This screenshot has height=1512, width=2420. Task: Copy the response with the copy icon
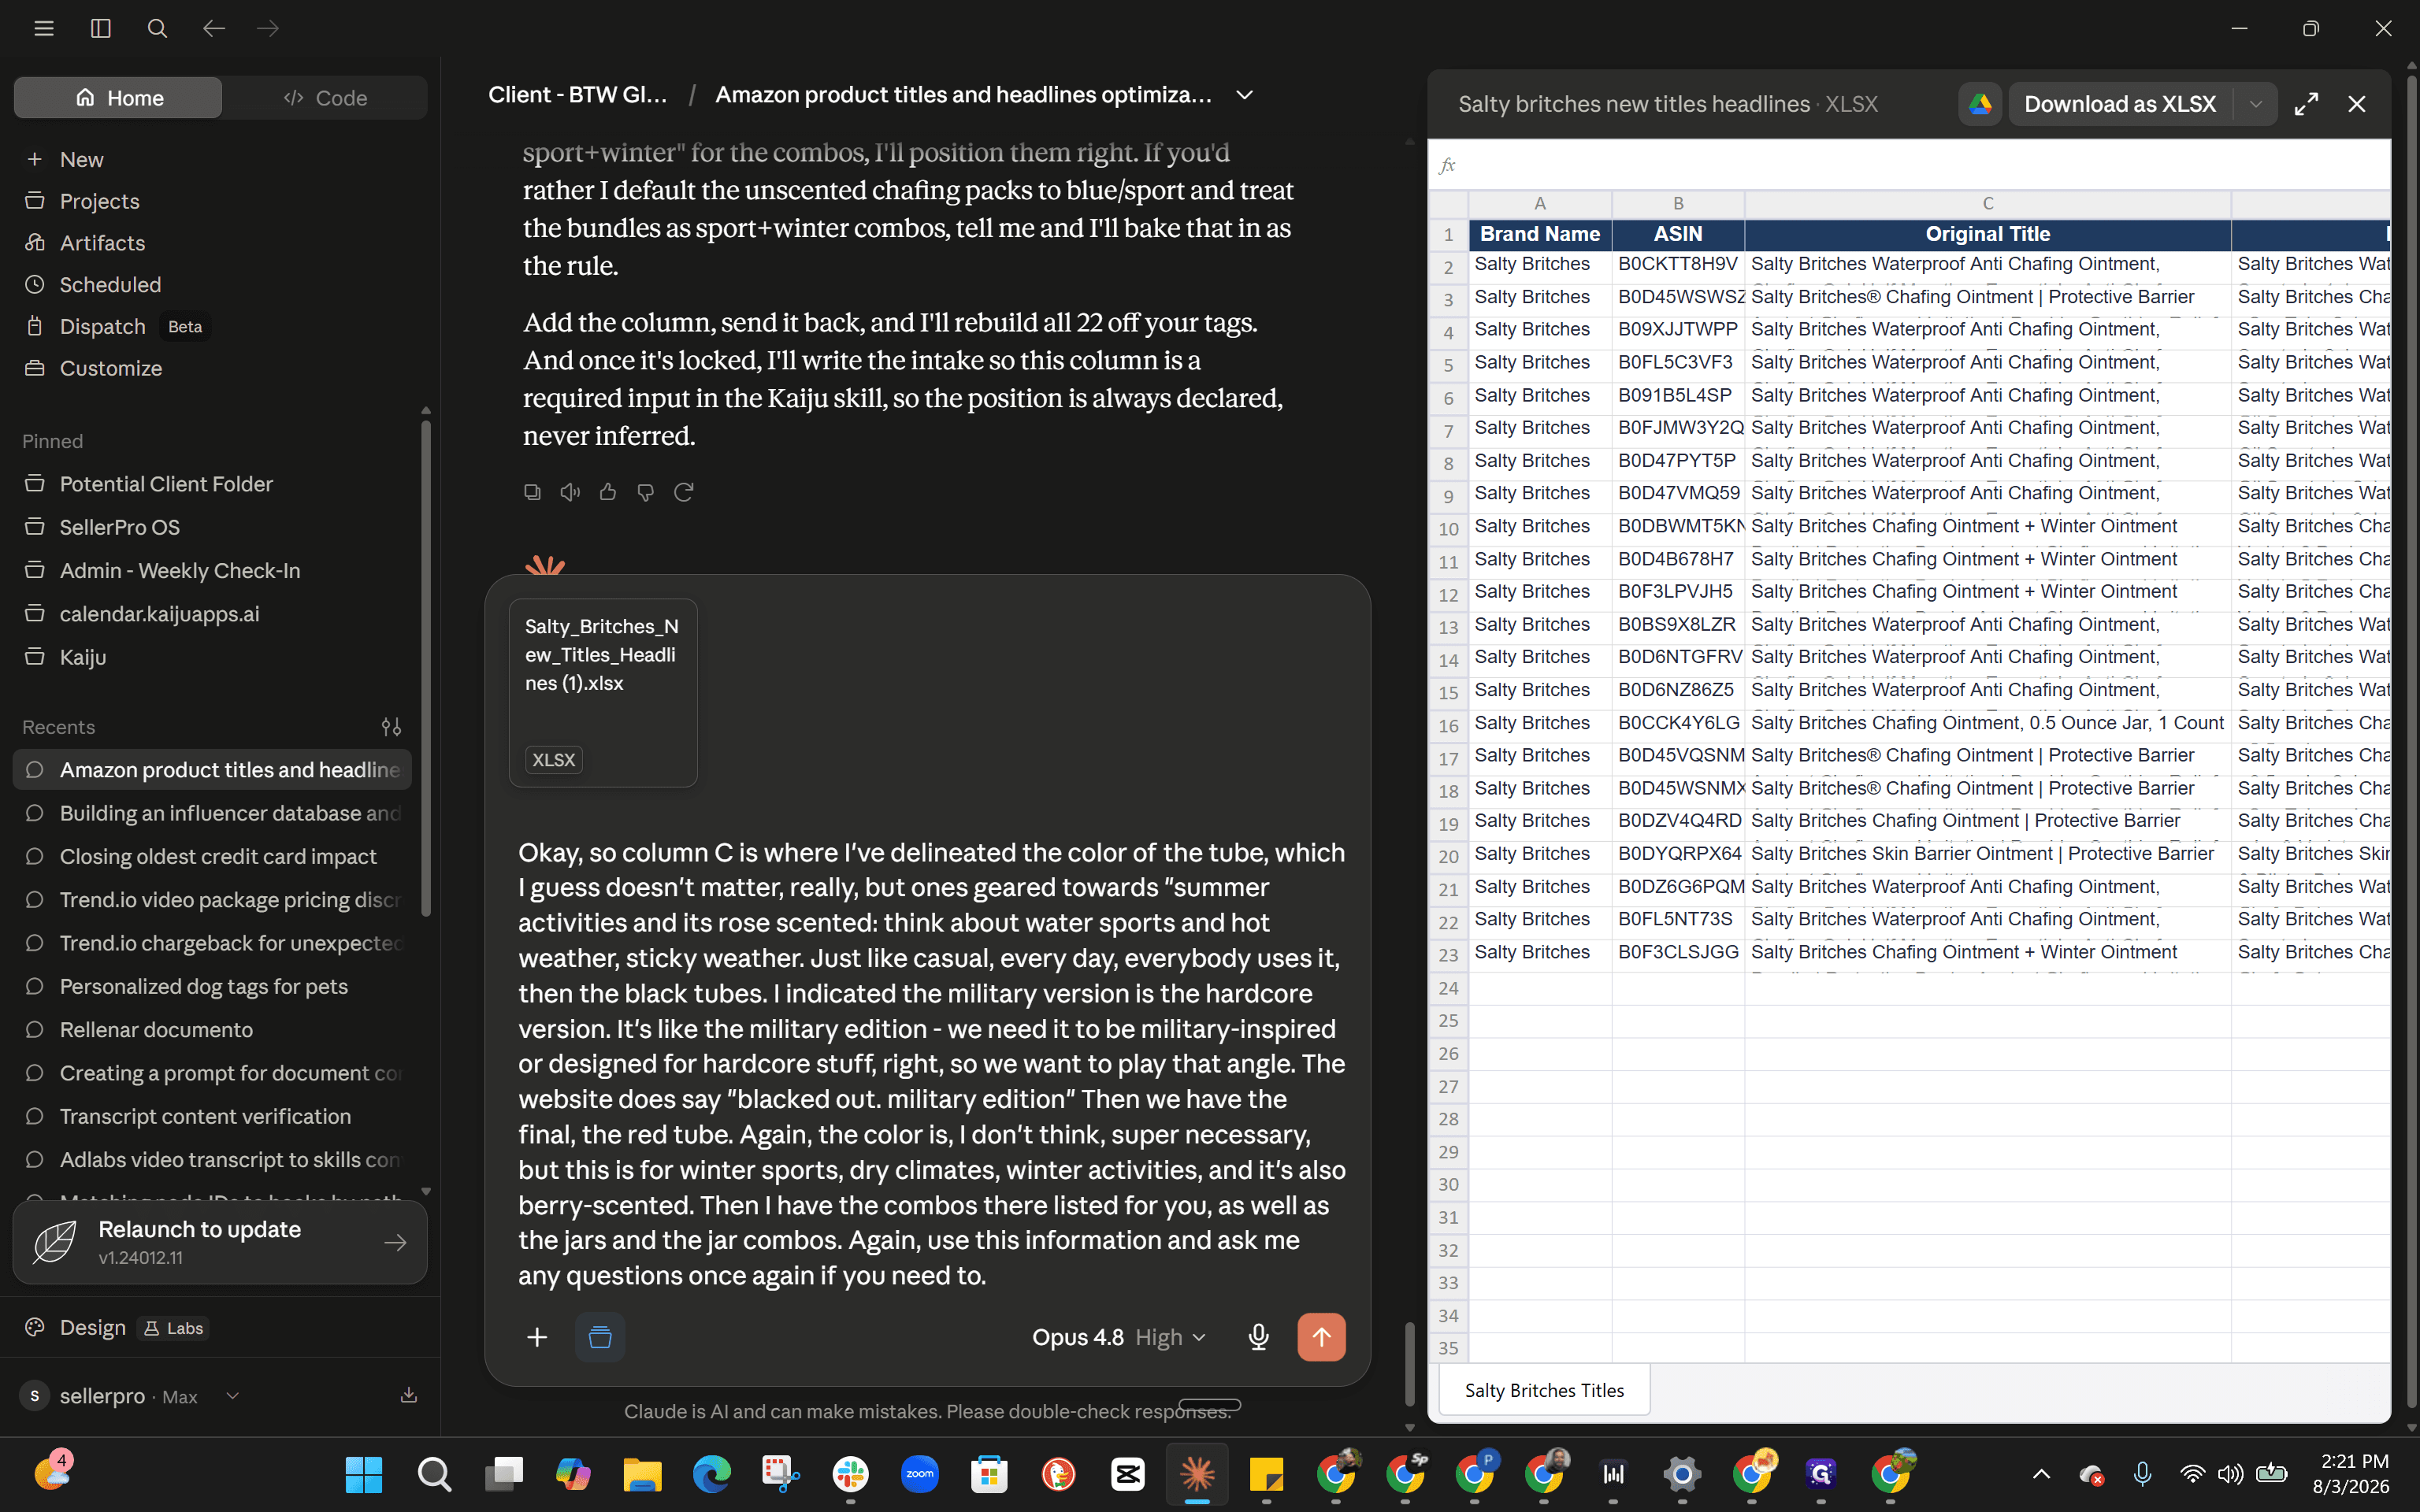532,492
